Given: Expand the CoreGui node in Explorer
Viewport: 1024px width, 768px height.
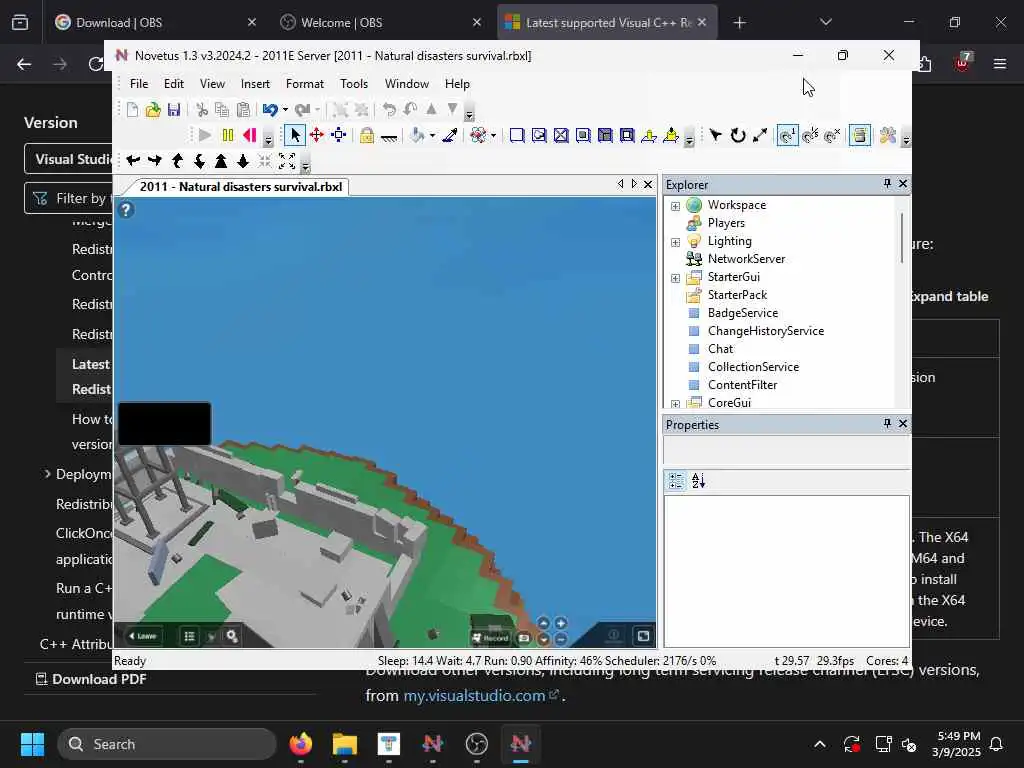Looking at the screenshot, I should pyautogui.click(x=675, y=404).
